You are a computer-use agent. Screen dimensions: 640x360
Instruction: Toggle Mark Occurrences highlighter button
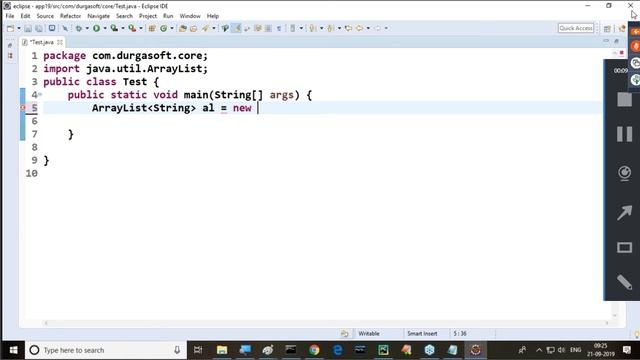(236, 28)
